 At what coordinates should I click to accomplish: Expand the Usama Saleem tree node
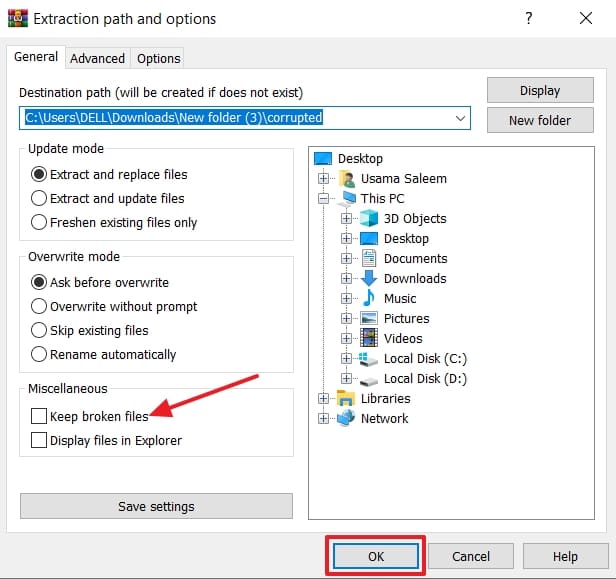pyautogui.click(x=323, y=179)
